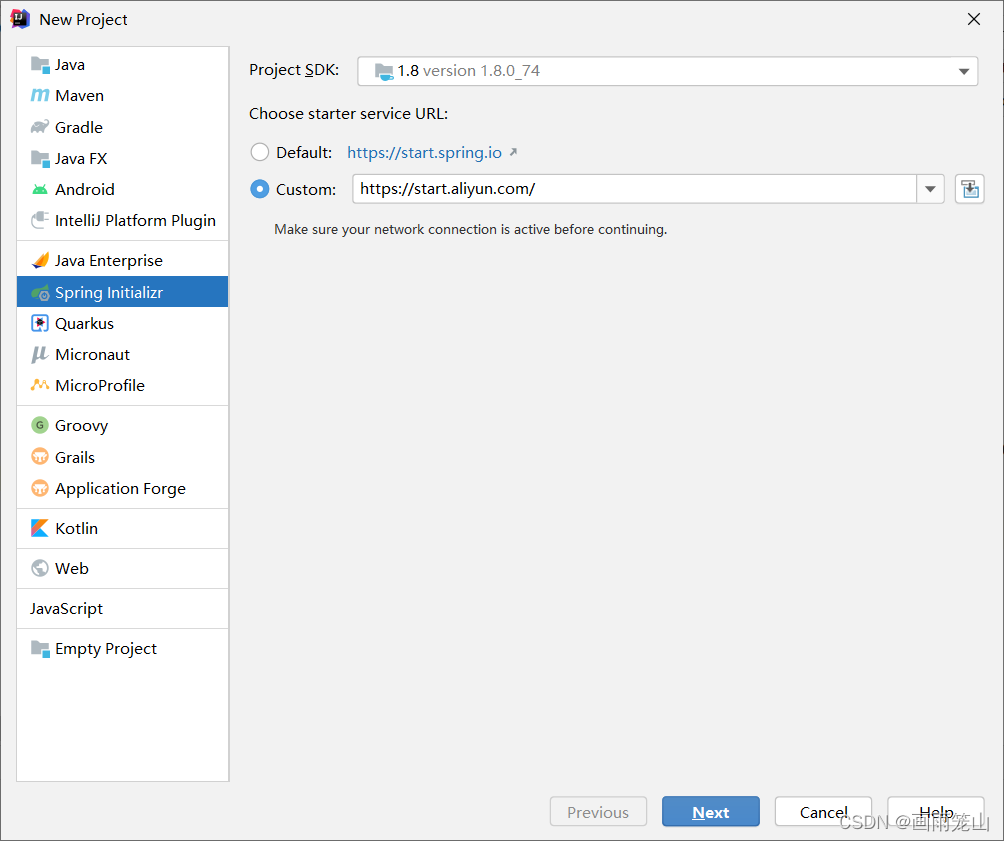Click the save-URL icon beside the custom URL field
Viewport: 1004px width, 841px height.
969,189
